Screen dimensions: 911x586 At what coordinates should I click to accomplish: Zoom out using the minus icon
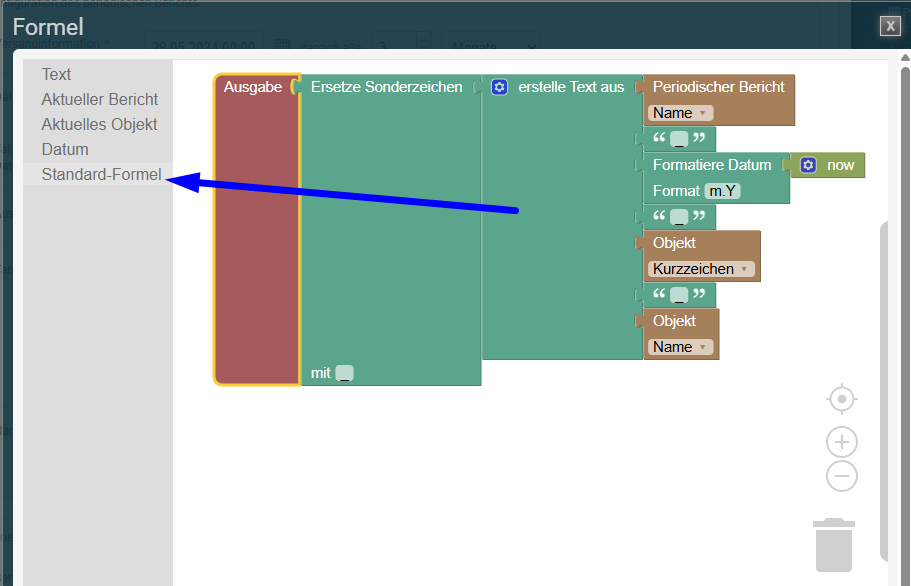click(x=842, y=476)
